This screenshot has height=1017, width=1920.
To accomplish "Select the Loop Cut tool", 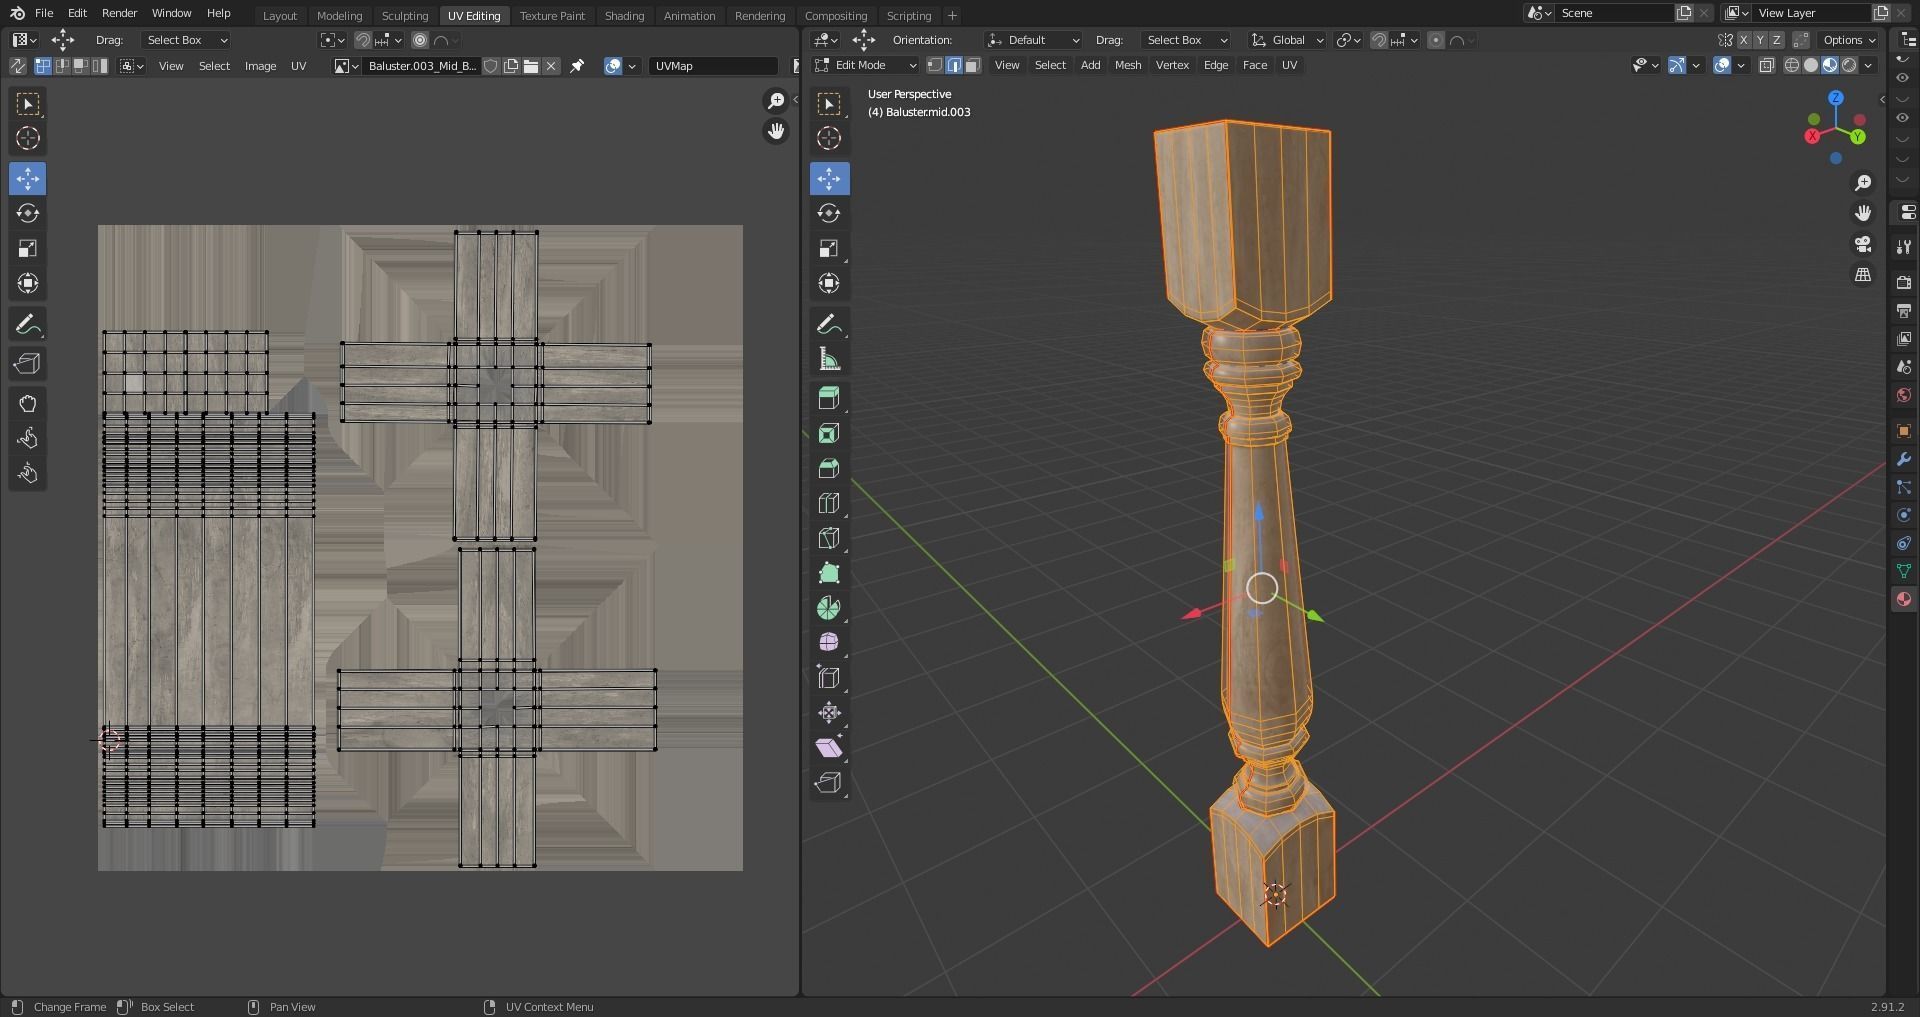I will 829,503.
